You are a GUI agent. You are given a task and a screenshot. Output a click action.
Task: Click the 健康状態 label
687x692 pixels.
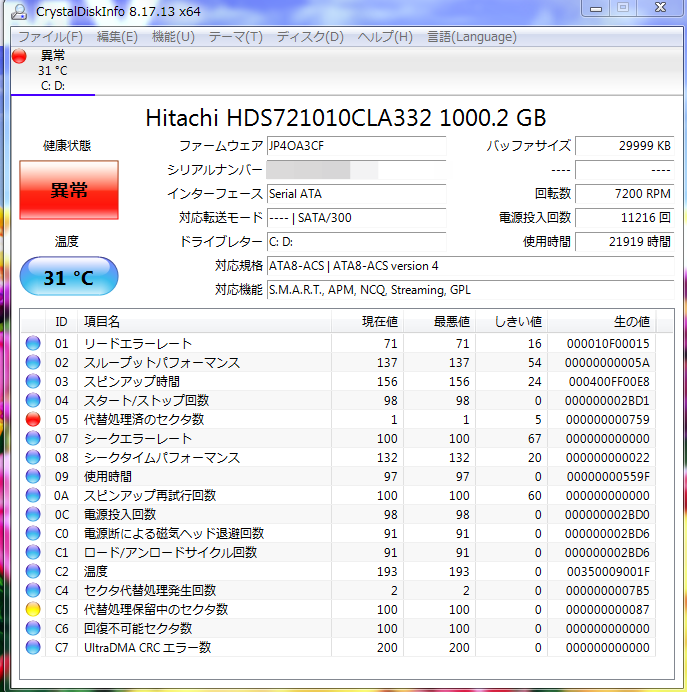(x=67, y=146)
